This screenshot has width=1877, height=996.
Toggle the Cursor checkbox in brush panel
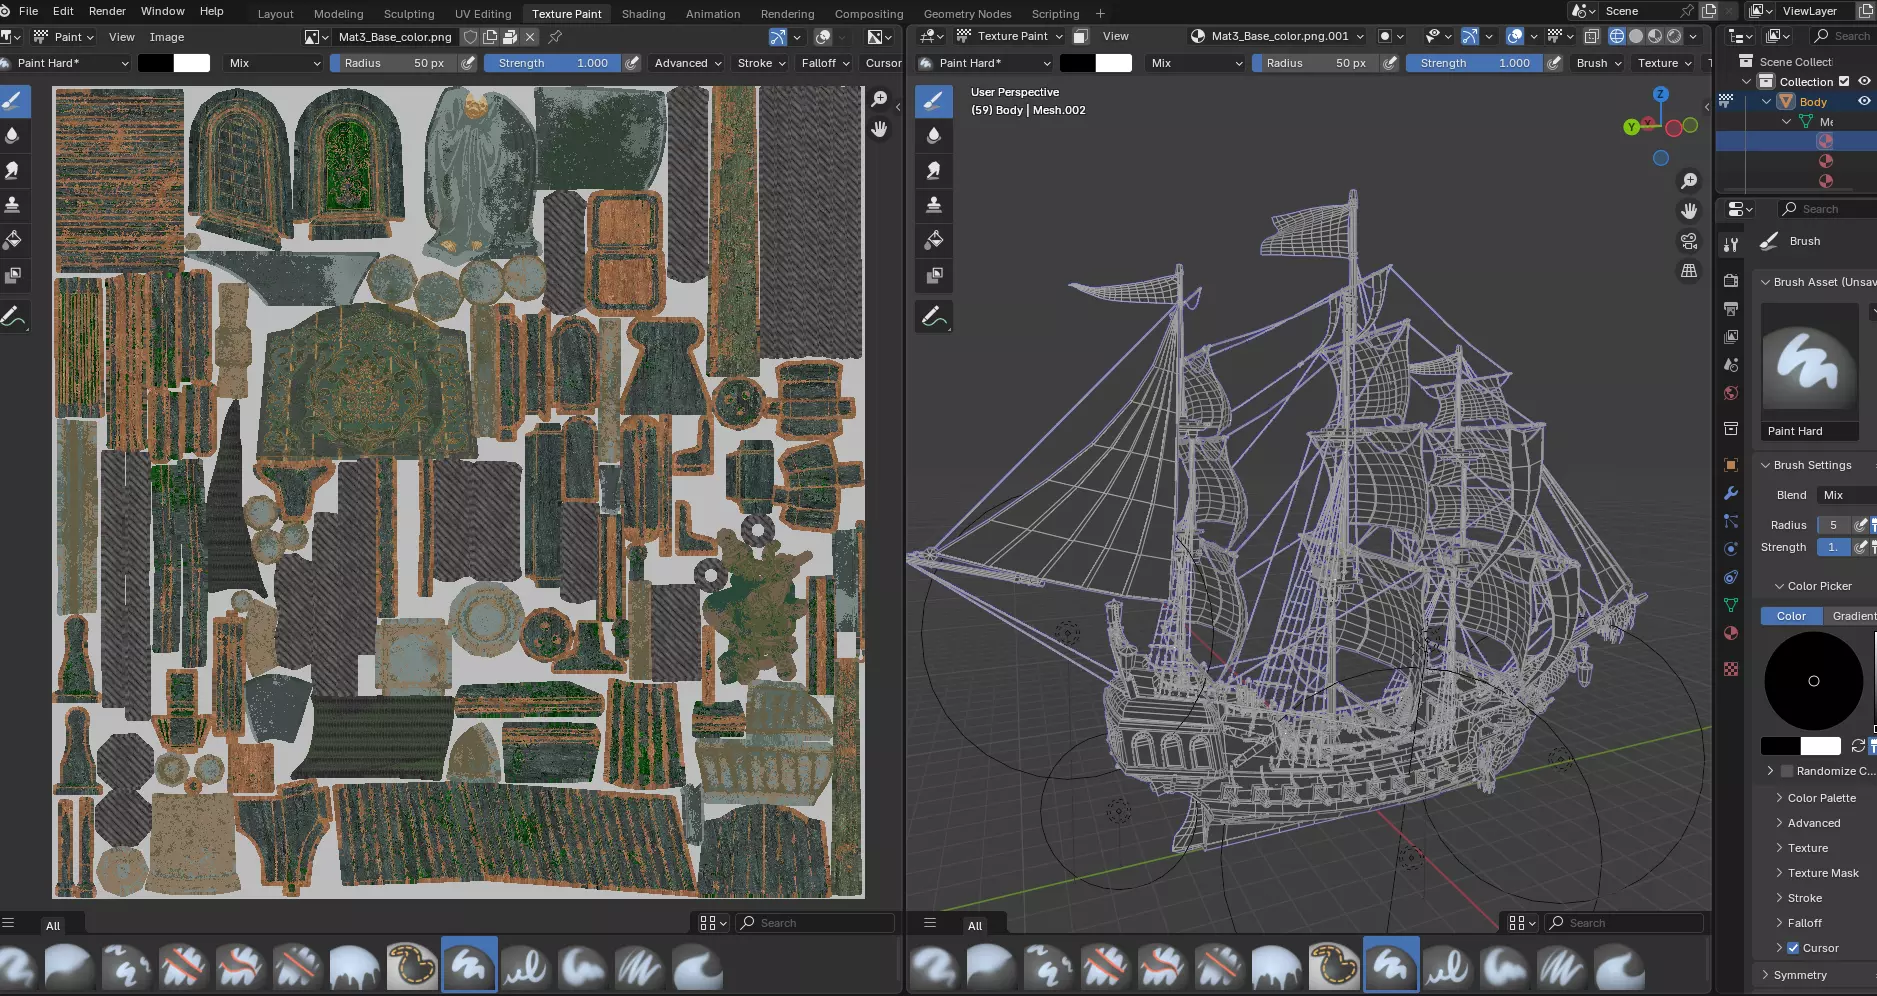click(x=1793, y=948)
